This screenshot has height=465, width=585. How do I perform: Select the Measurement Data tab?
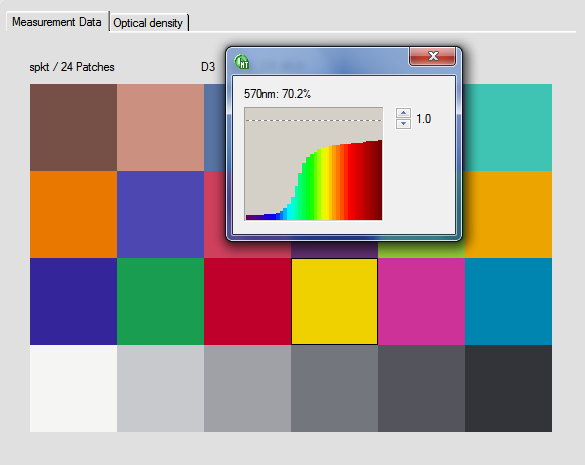coord(57,22)
